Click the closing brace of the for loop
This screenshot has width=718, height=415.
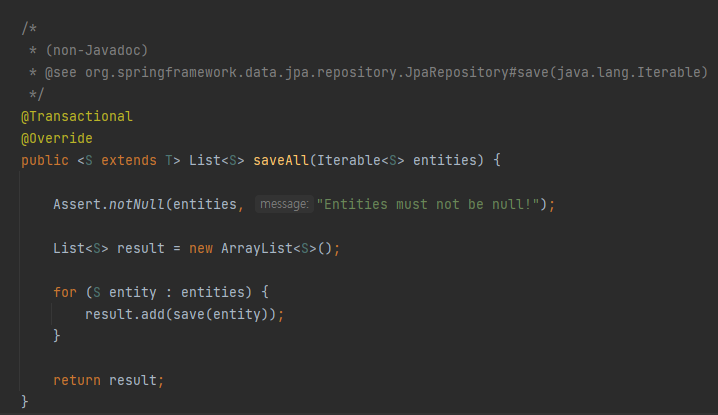pyautogui.click(x=57, y=336)
